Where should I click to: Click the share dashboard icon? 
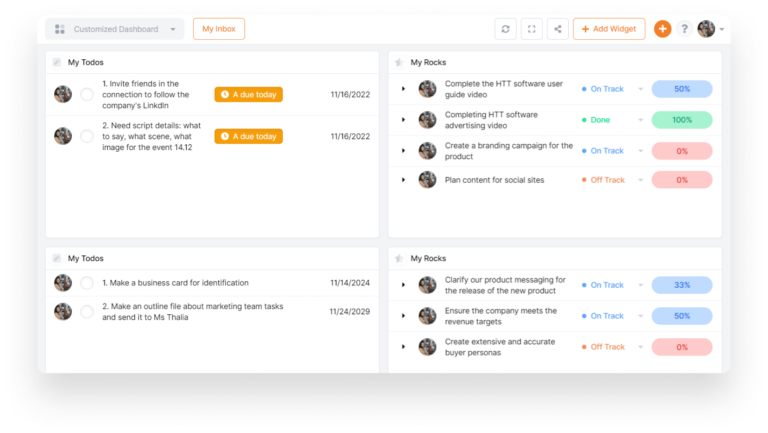[x=558, y=29]
